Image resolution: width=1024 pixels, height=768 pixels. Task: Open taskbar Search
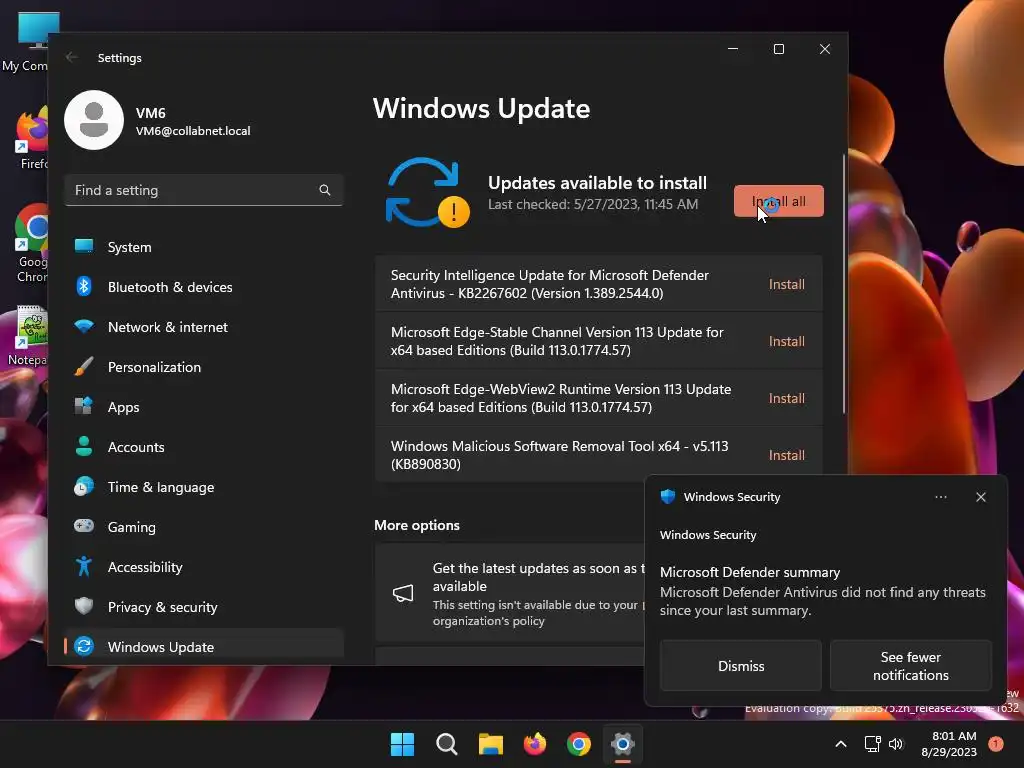point(447,744)
